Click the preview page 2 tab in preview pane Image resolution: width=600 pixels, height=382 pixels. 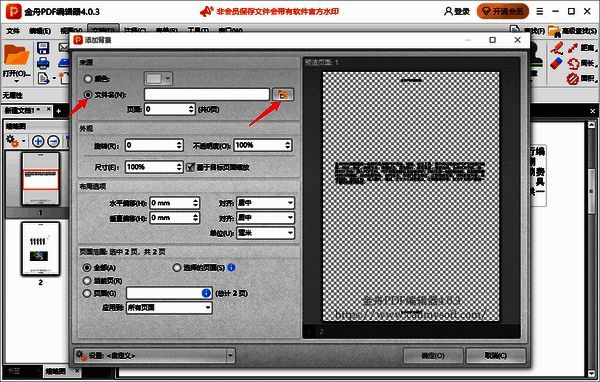(321, 332)
